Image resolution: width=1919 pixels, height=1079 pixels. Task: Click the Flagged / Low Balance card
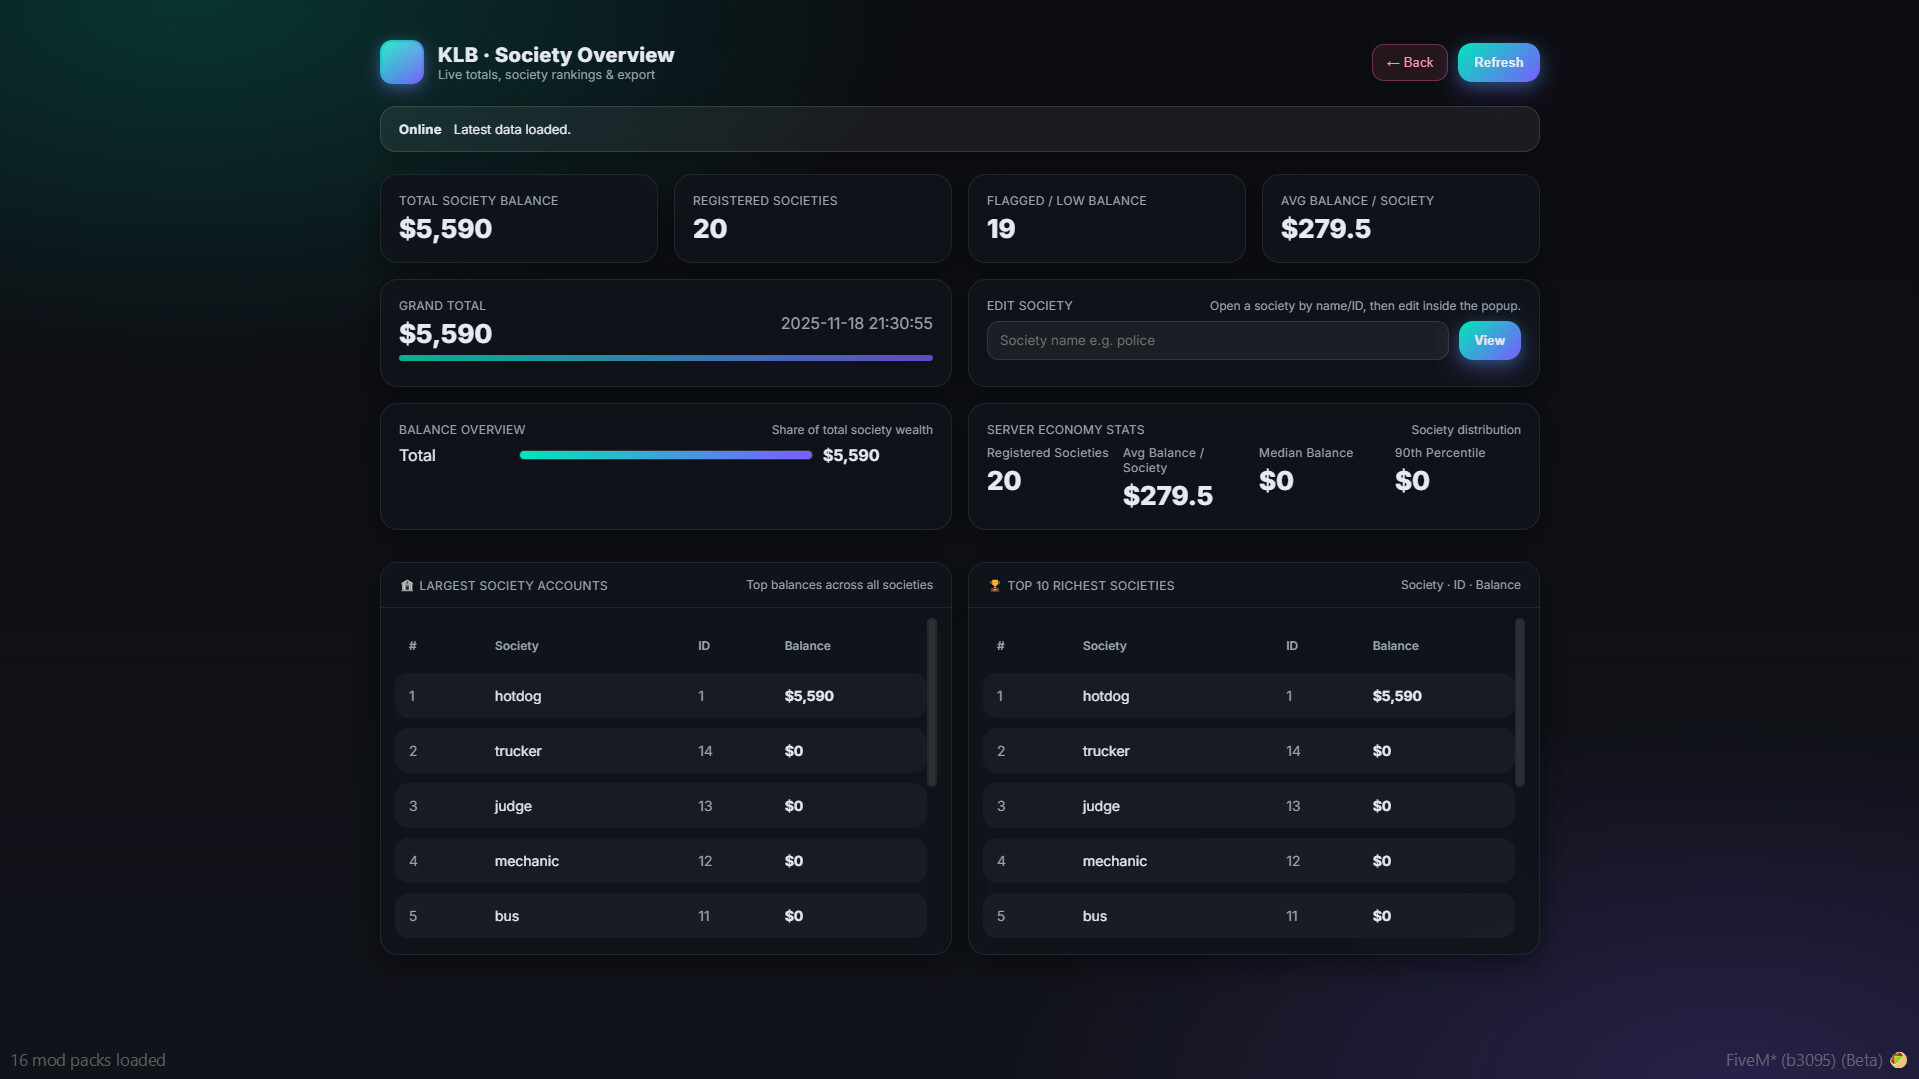[x=1106, y=218]
